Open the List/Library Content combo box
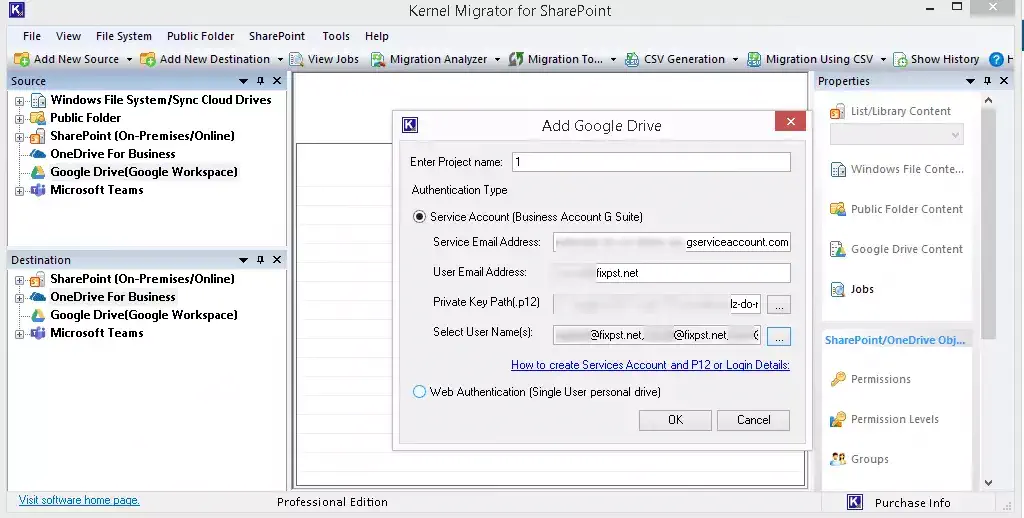1024x518 pixels. 896,135
